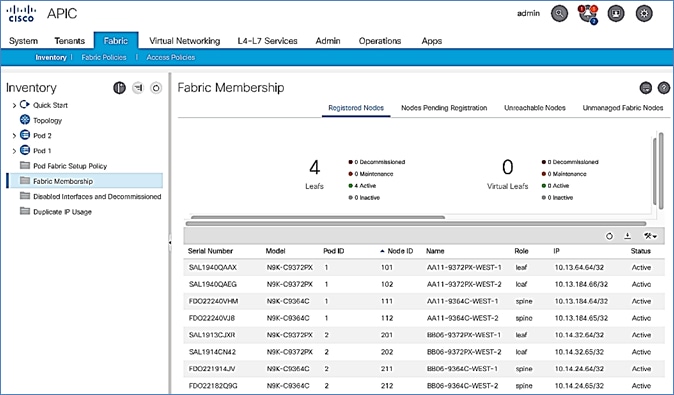
Task: Select Duplicate IP Usage item
Action: (x=62, y=211)
